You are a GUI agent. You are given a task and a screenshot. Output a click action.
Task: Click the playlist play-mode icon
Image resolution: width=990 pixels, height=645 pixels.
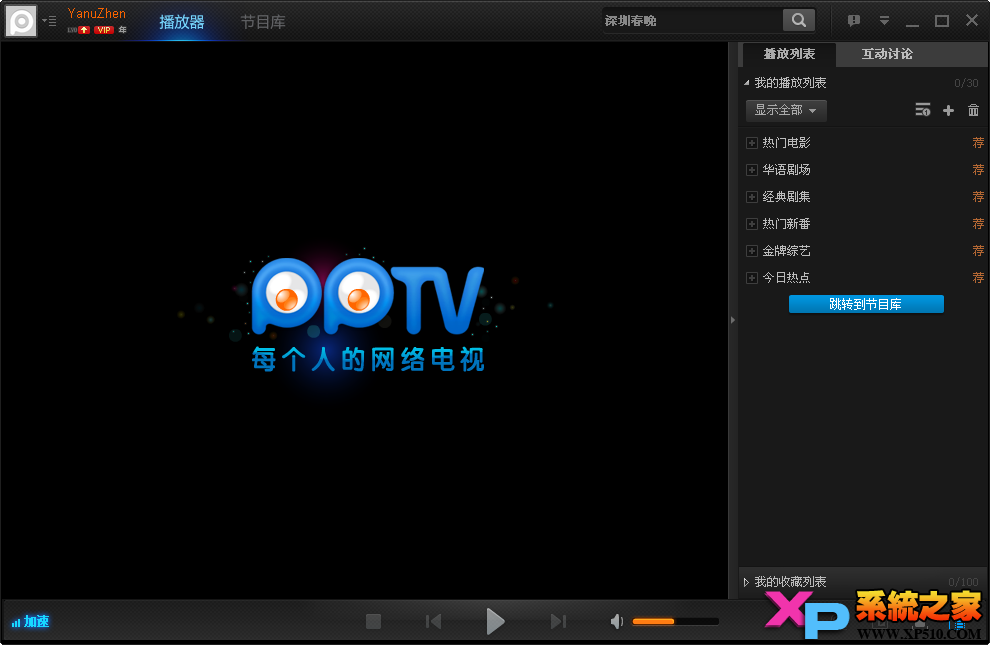tap(922, 110)
